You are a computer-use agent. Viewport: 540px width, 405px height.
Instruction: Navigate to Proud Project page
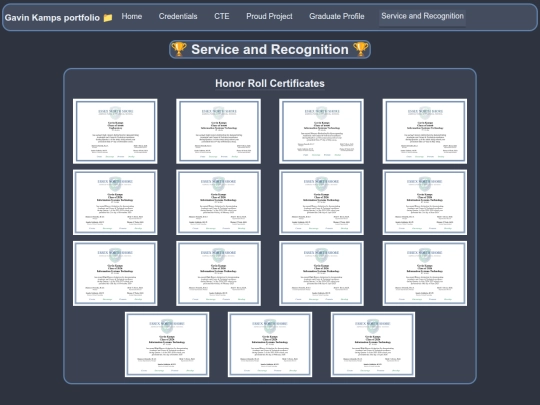point(269,17)
